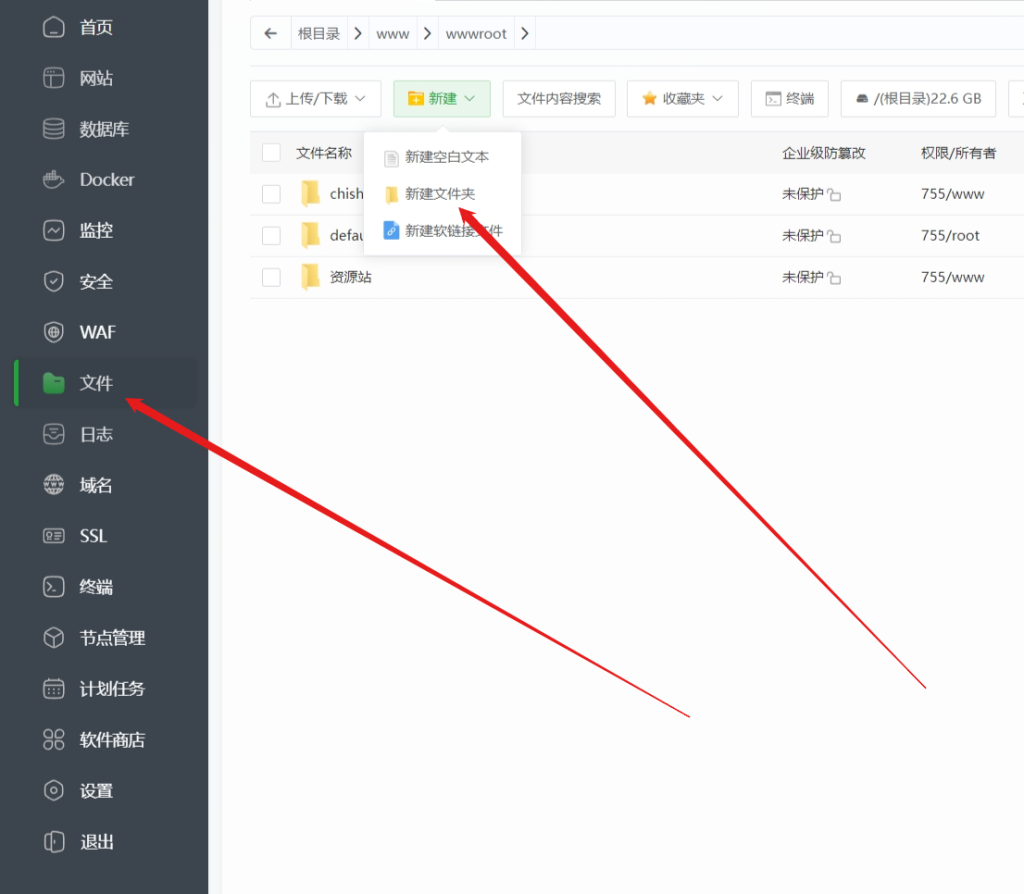This screenshot has height=894, width=1024.
Task: Expand the 上传/下载 dropdown
Action: (315, 99)
